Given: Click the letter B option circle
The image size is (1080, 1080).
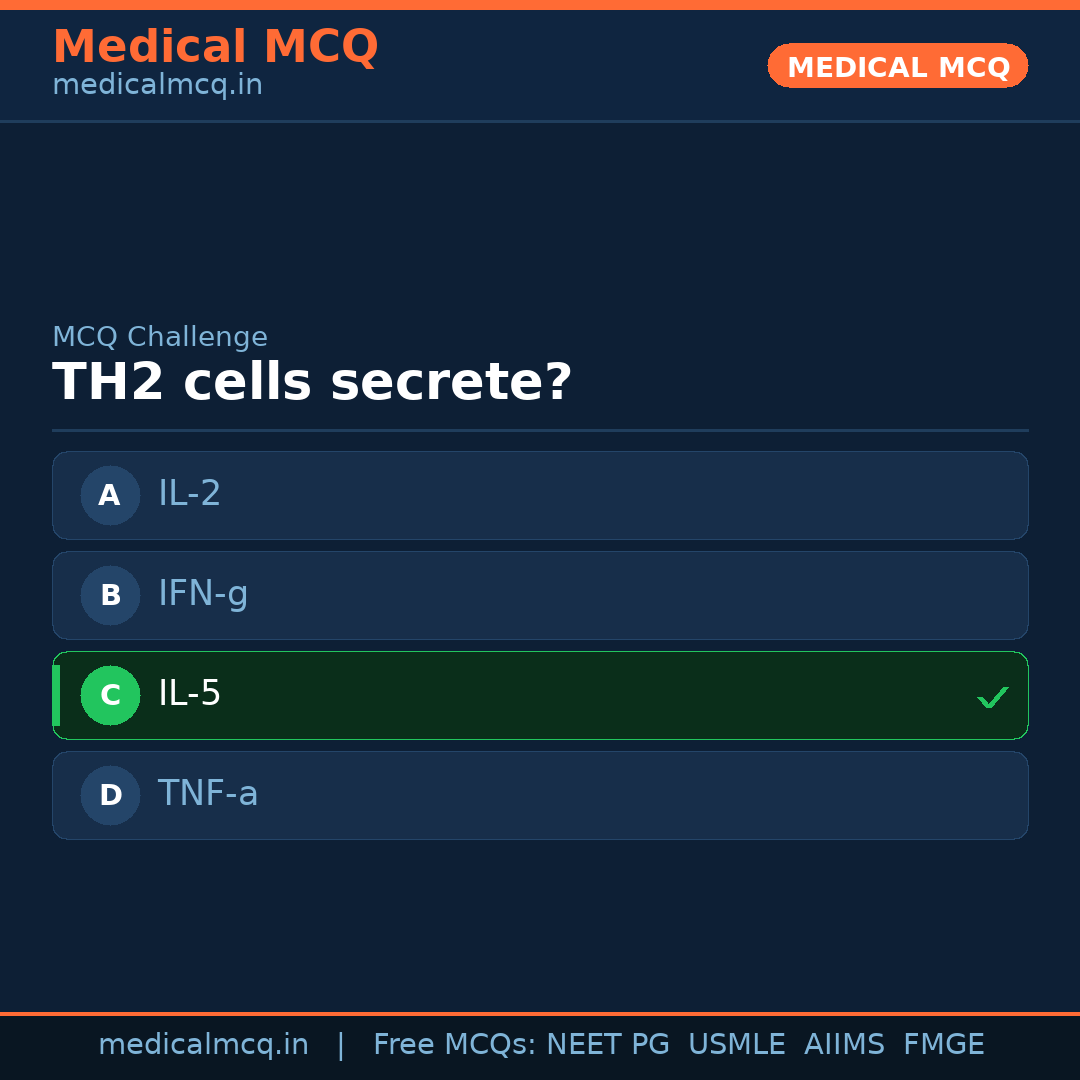Looking at the screenshot, I should [x=110, y=595].
